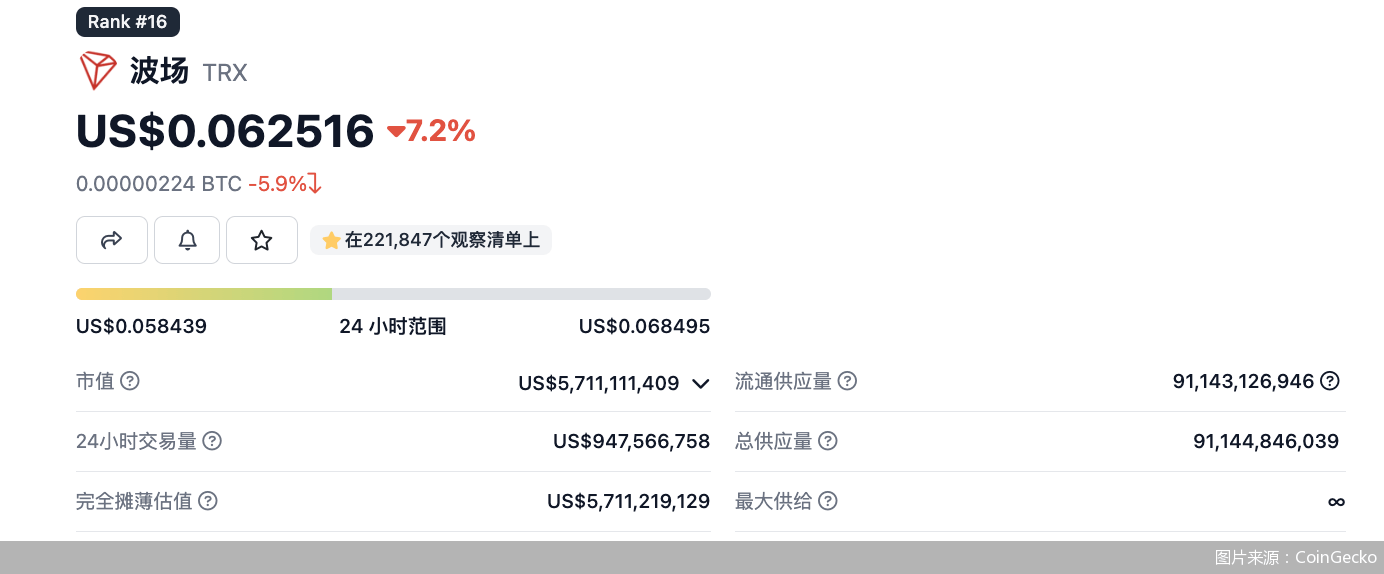
Task: Click the help icon next to 最大供给
Action: (x=827, y=501)
